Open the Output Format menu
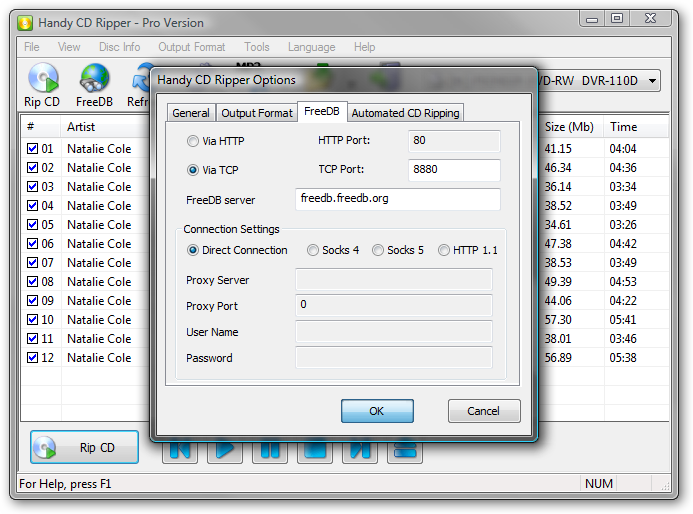This screenshot has width=693, height=514. pyautogui.click(x=192, y=47)
